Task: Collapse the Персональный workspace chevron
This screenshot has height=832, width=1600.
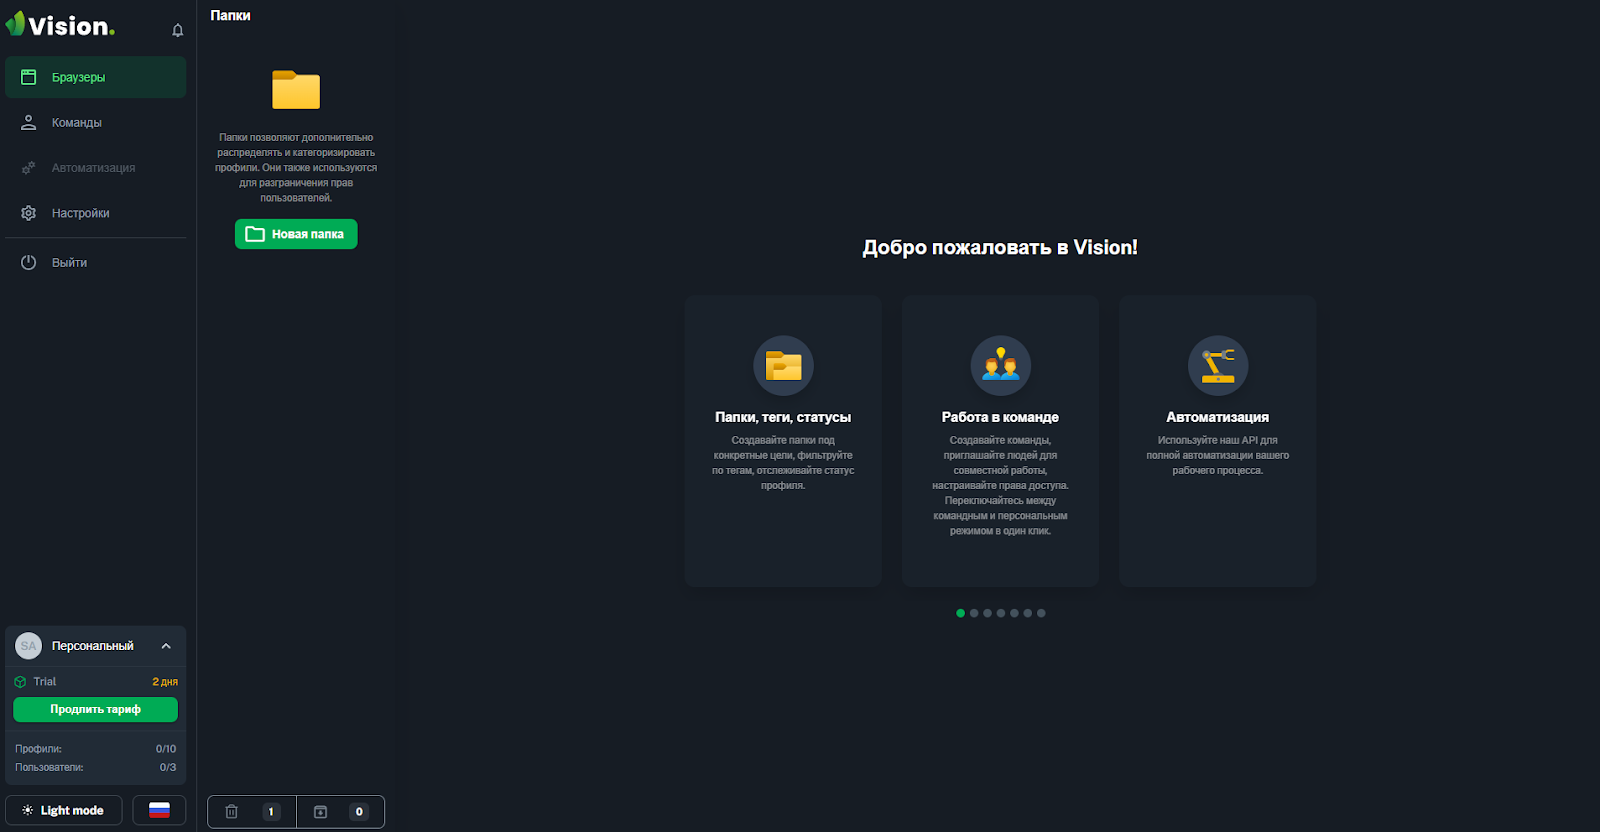Action: coord(166,646)
